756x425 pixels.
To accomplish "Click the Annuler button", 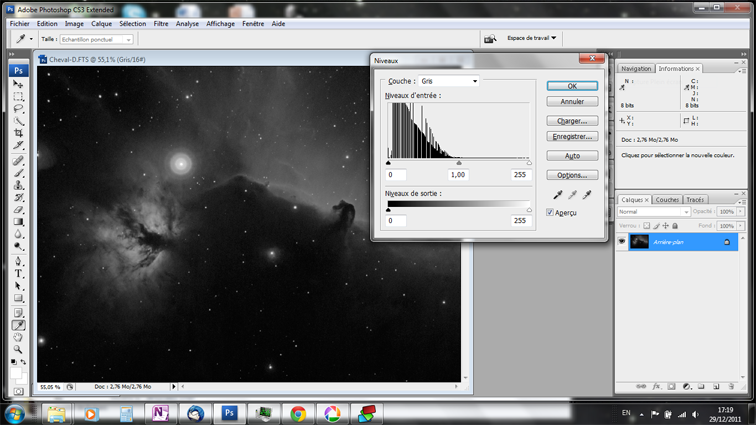I will tap(572, 101).
